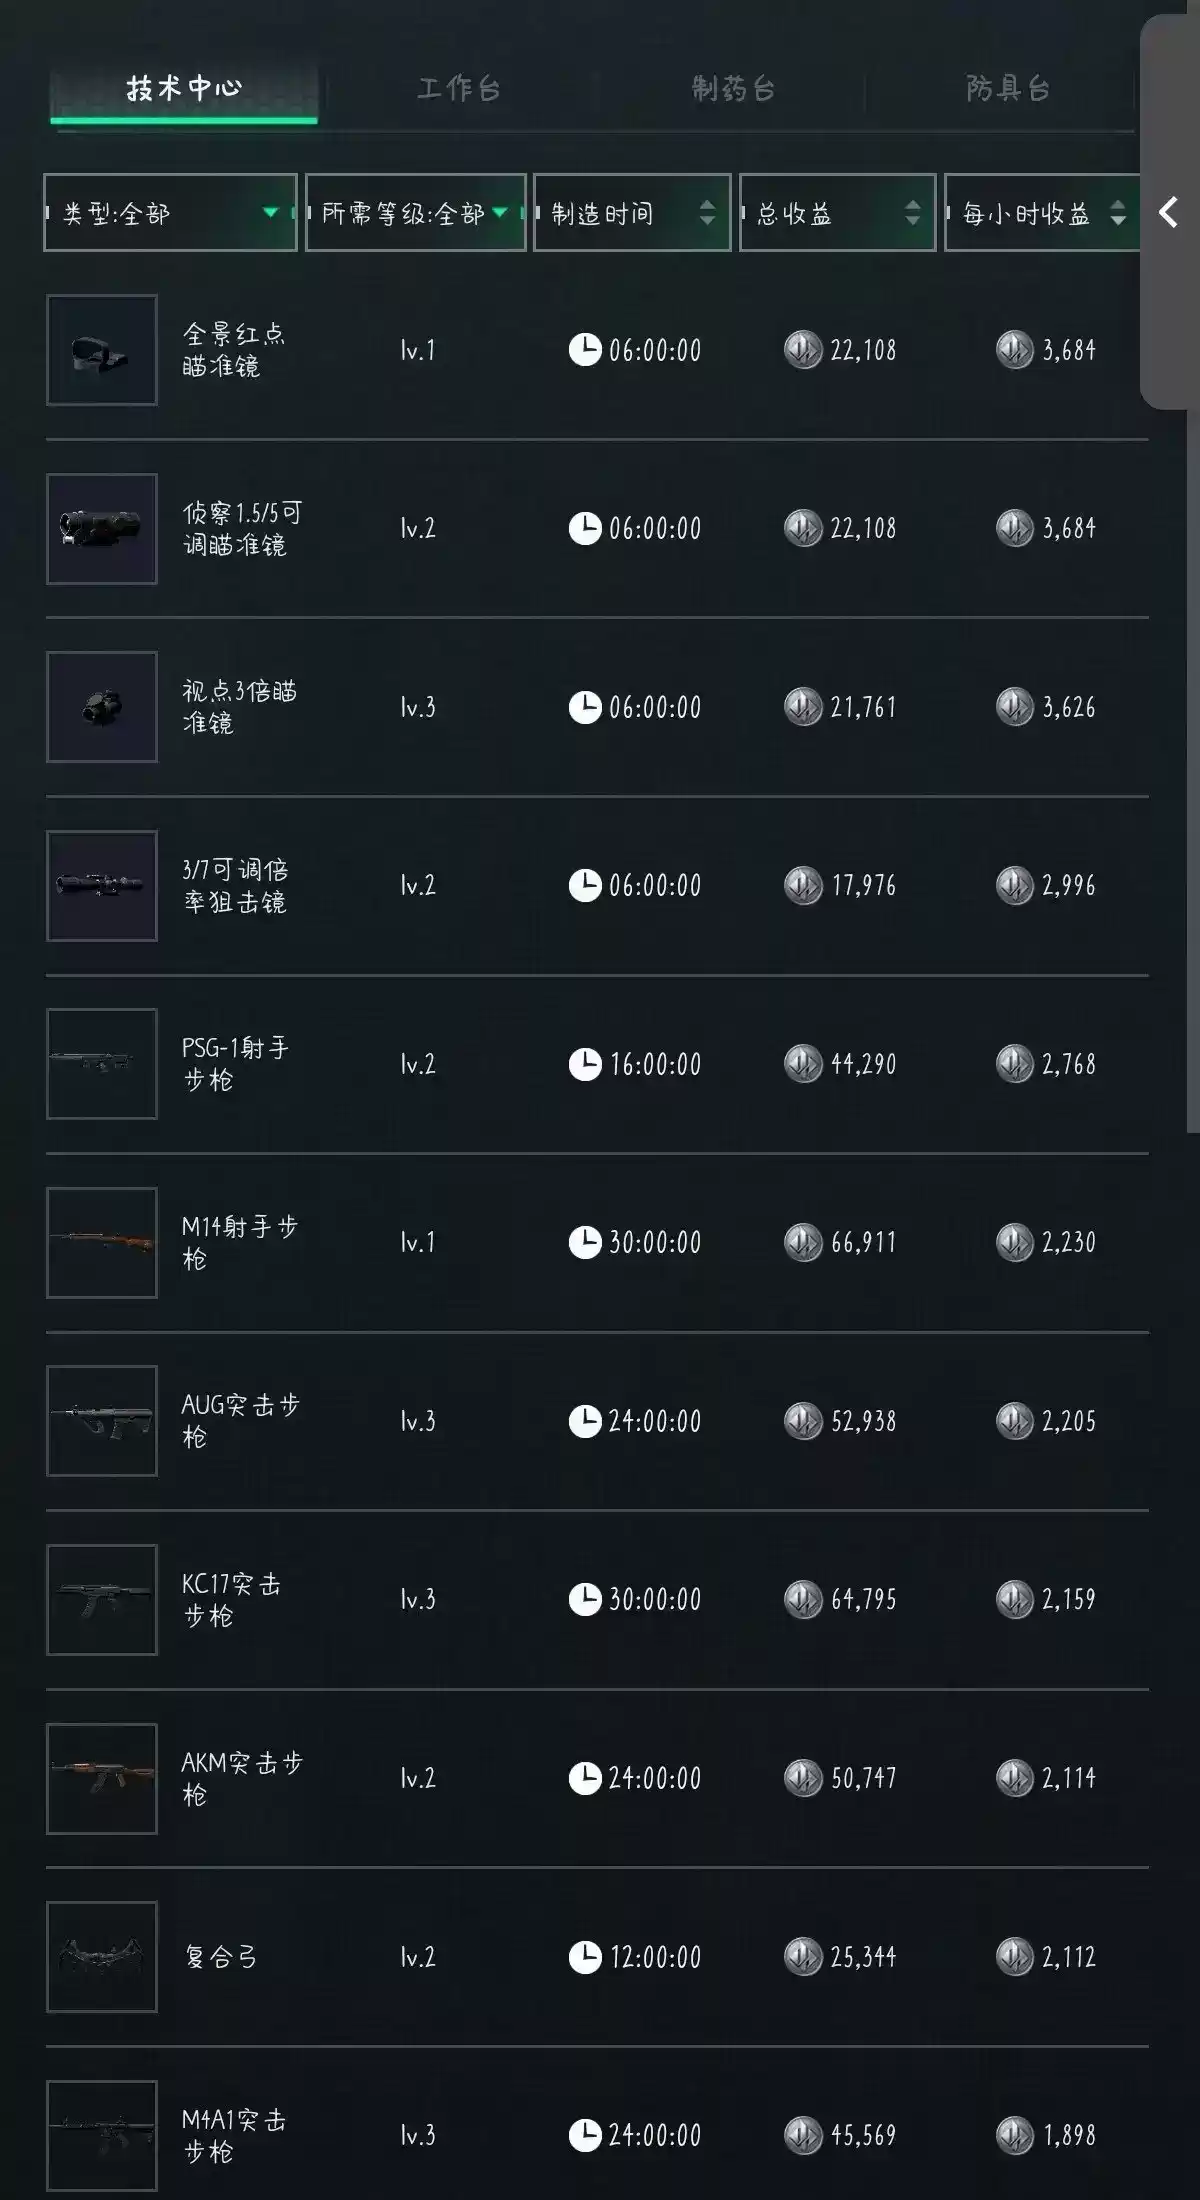The width and height of the screenshot is (1200, 2200).
Task: Click the AKM突击步枪 rifle icon
Action: (102, 1778)
